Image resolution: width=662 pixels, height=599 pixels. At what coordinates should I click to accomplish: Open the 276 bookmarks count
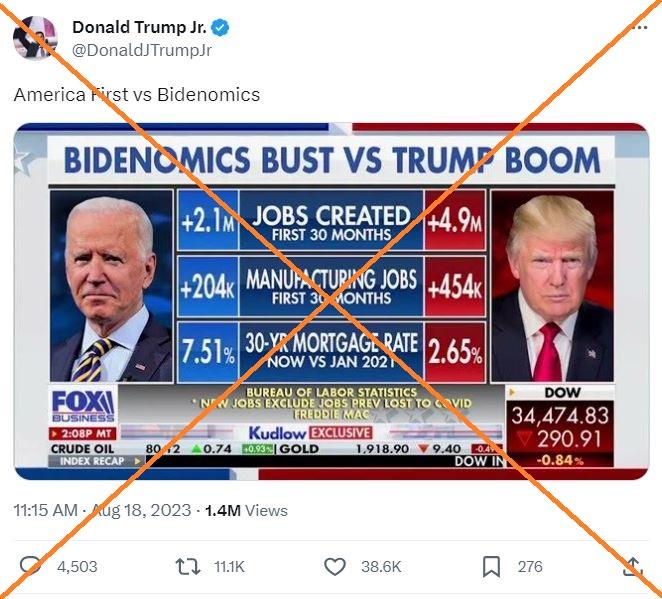[x=530, y=566]
